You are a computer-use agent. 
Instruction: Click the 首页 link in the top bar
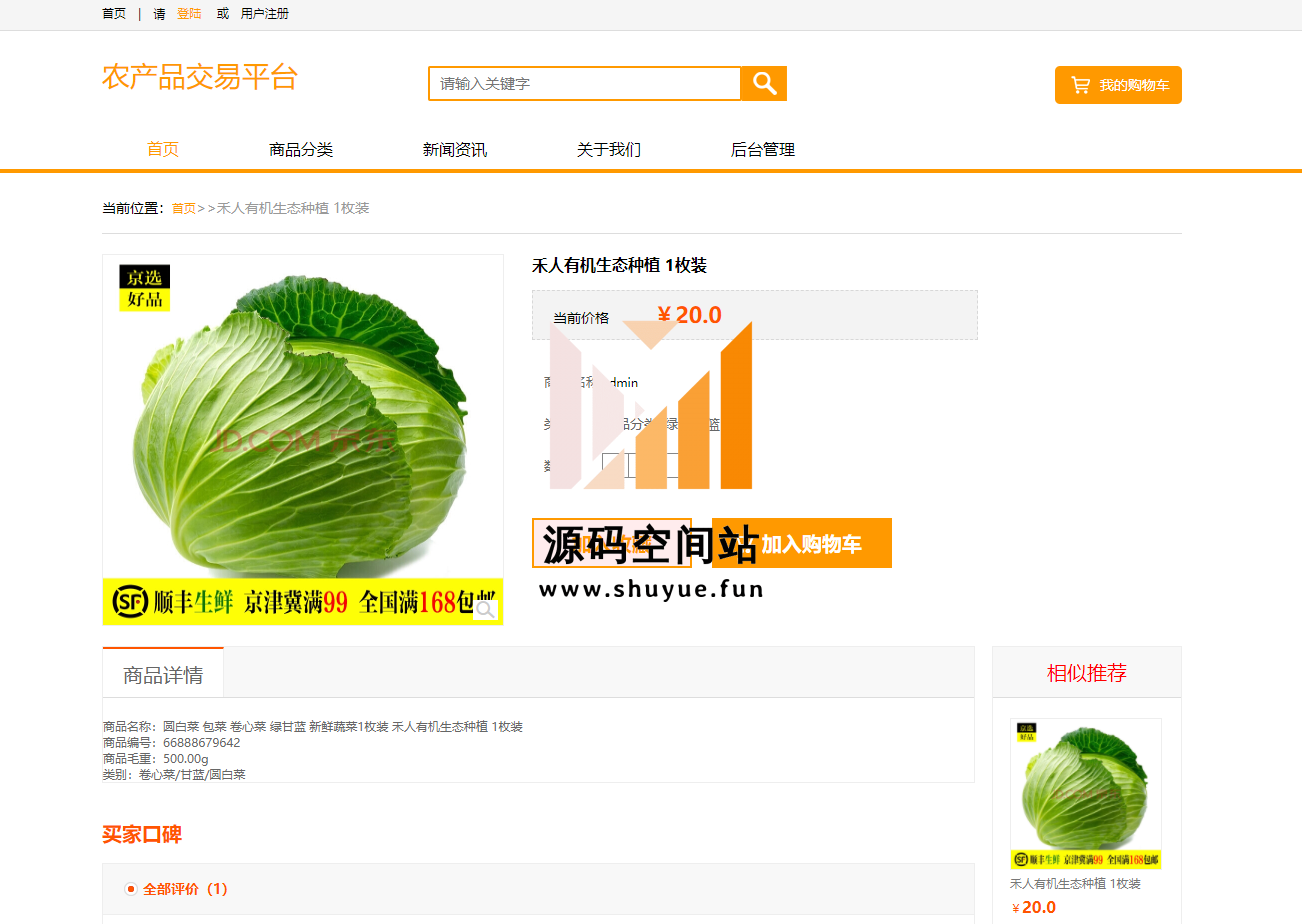[114, 14]
